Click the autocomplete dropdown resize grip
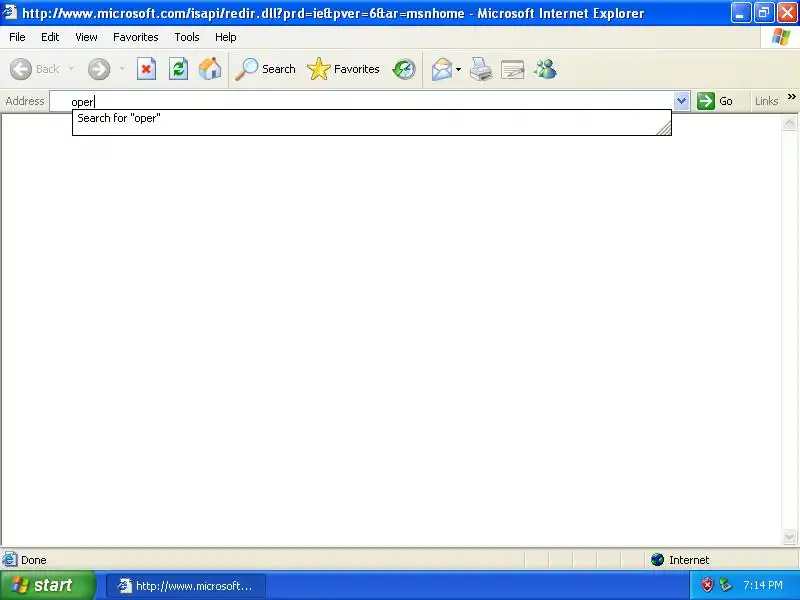The width and height of the screenshot is (800, 600). (x=664, y=128)
